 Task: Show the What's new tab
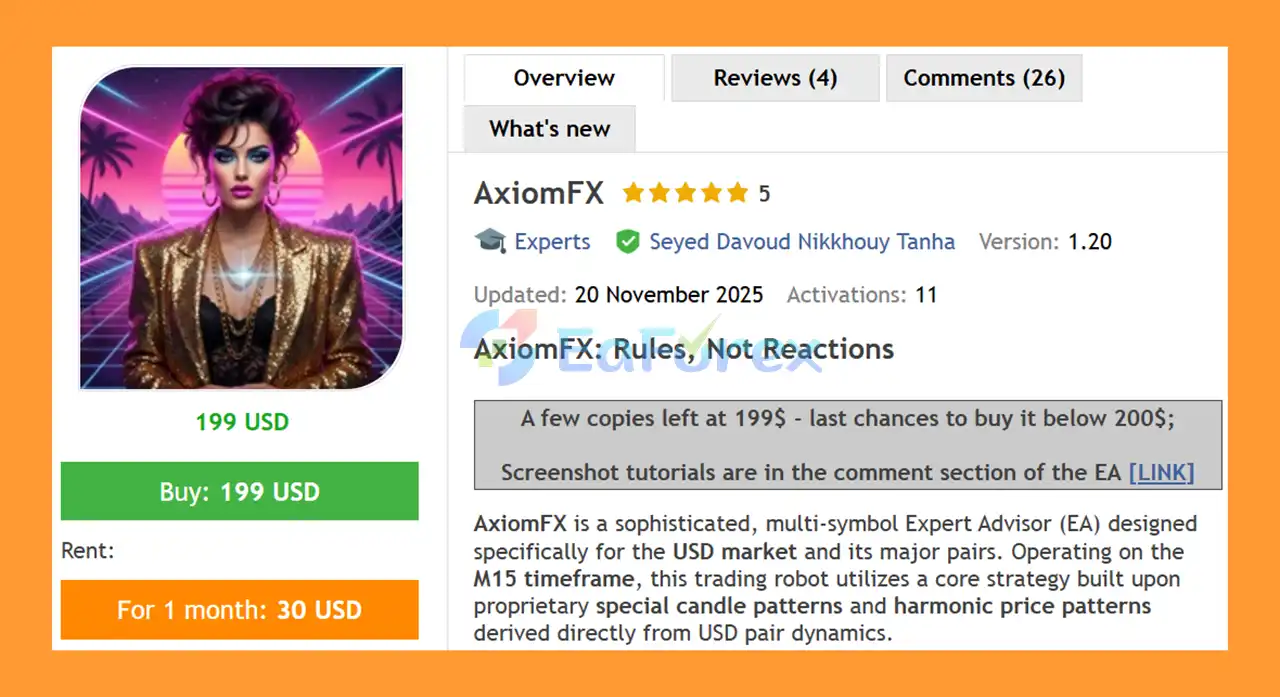pyautogui.click(x=549, y=129)
